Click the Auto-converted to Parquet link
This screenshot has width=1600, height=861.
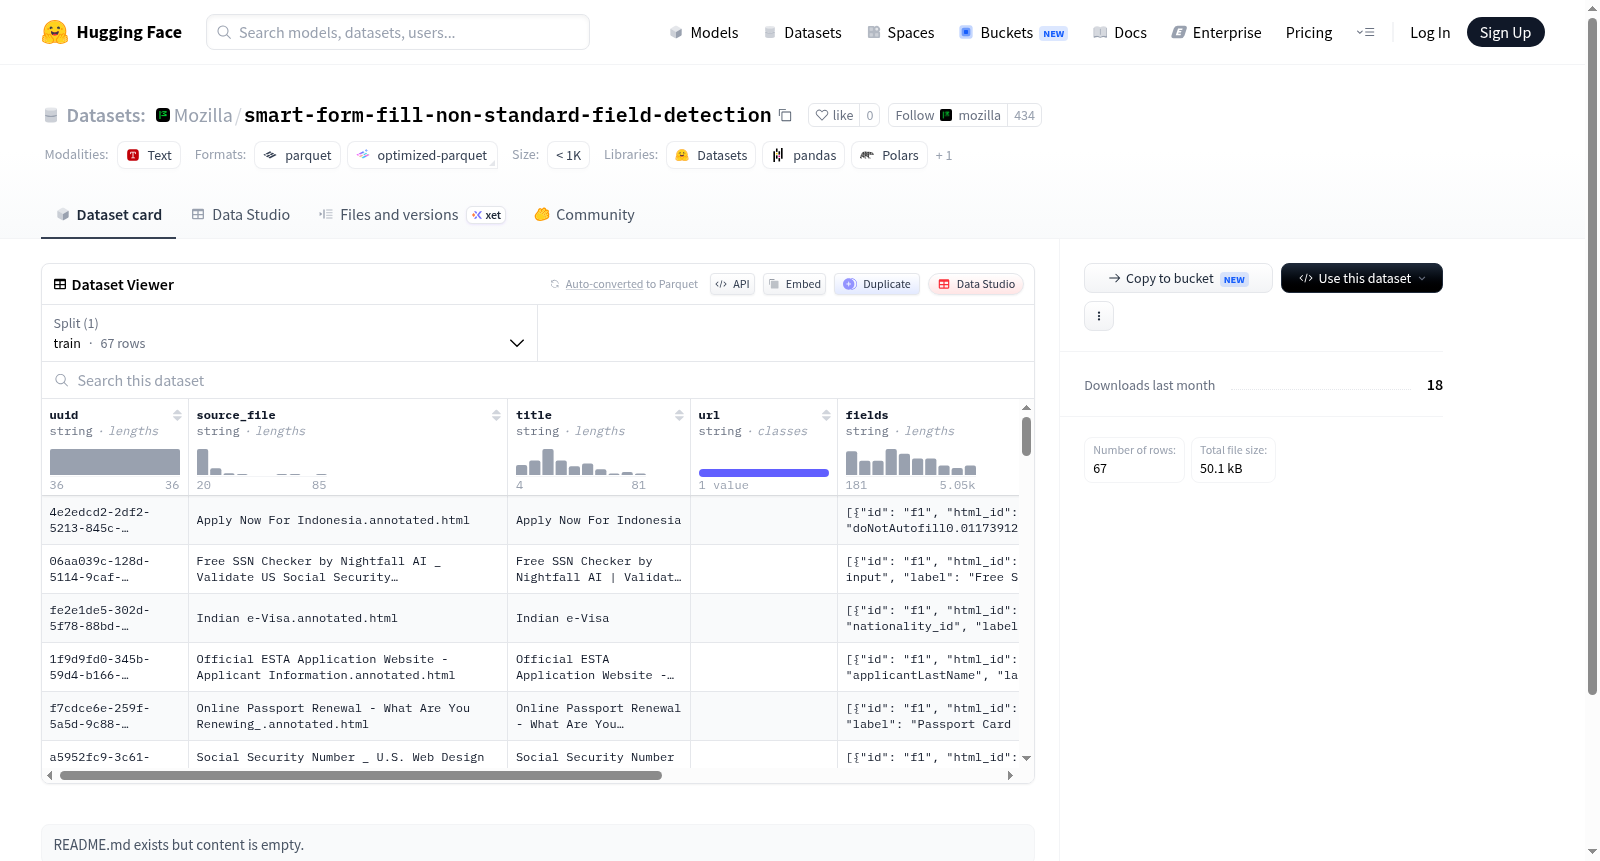(604, 284)
